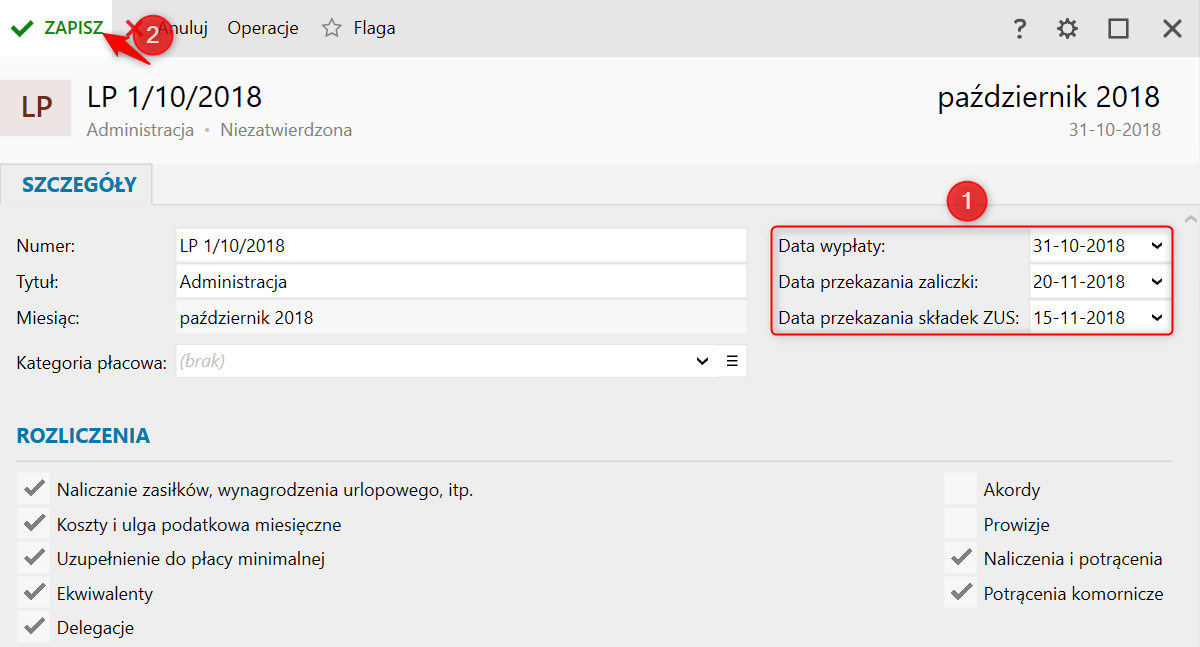
Task: Collapse section using small chevron at right edge
Action: 1190,218
